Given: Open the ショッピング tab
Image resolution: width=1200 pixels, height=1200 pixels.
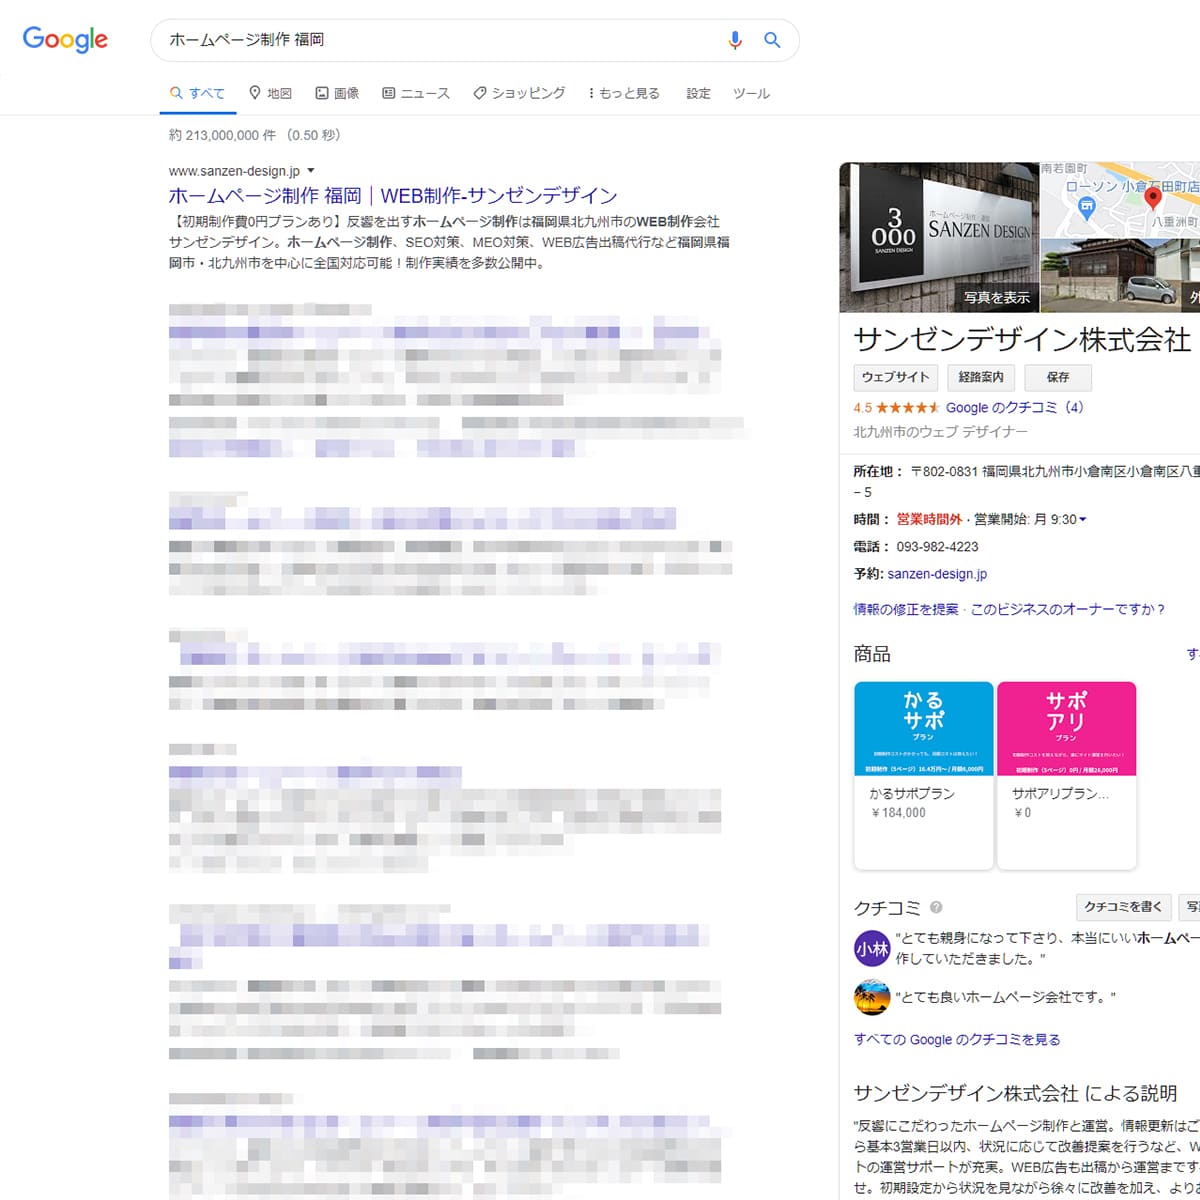Looking at the screenshot, I should (519, 93).
